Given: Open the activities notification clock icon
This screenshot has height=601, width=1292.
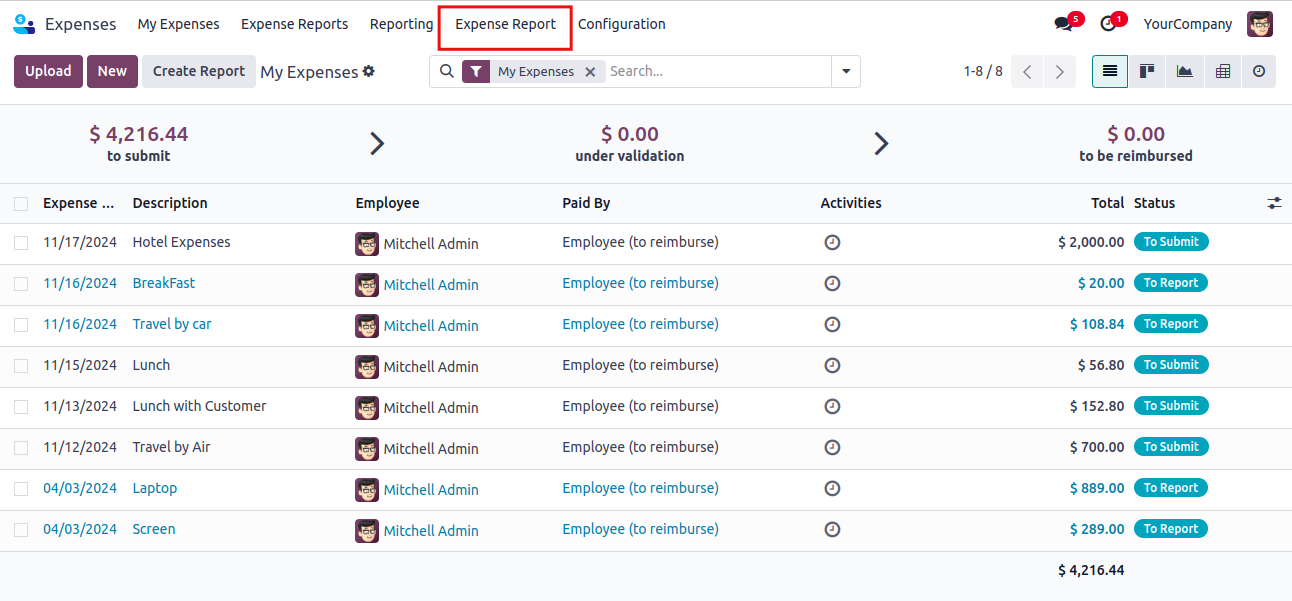Looking at the screenshot, I should click(1108, 24).
